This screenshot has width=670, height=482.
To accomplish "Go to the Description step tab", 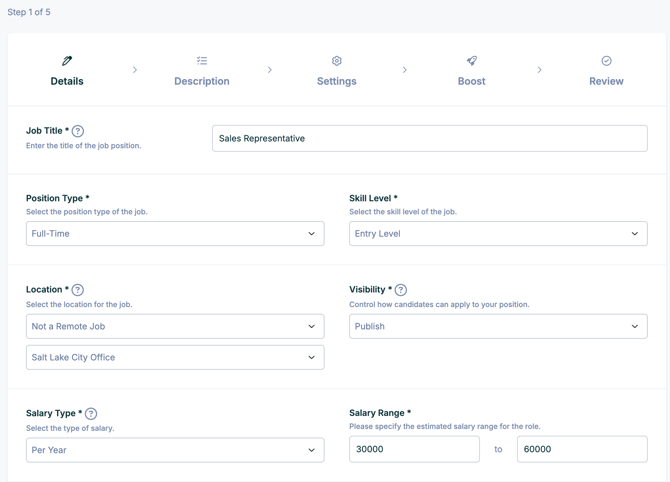I will (202, 81).
